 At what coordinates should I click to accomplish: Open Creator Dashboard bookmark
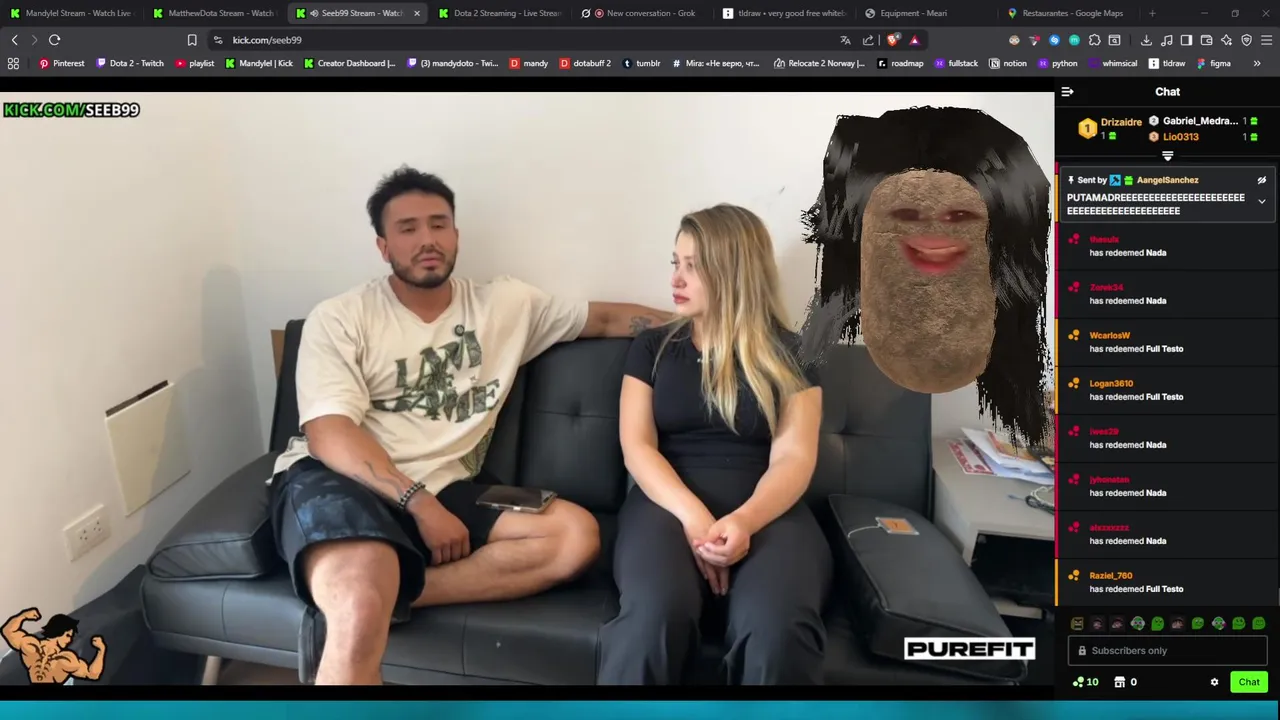349,63
